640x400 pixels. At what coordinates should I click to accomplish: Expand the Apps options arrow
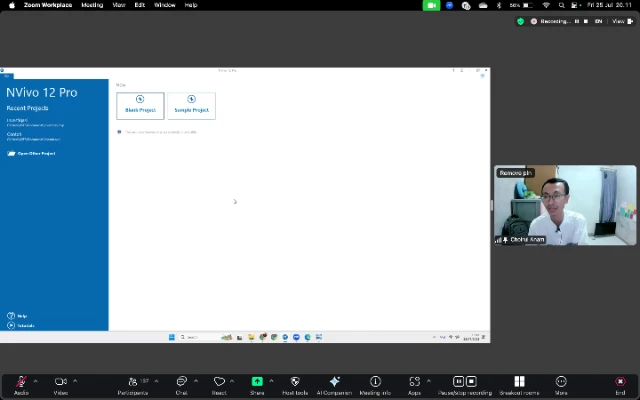(x=429, y=381)
